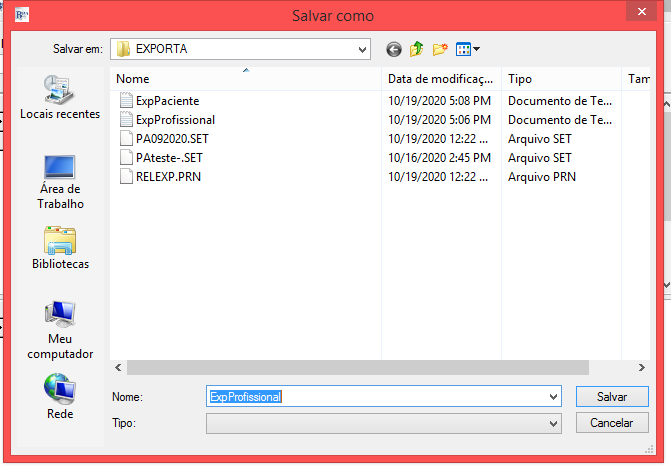Select Meu computador in sidebar

[60, 330]
